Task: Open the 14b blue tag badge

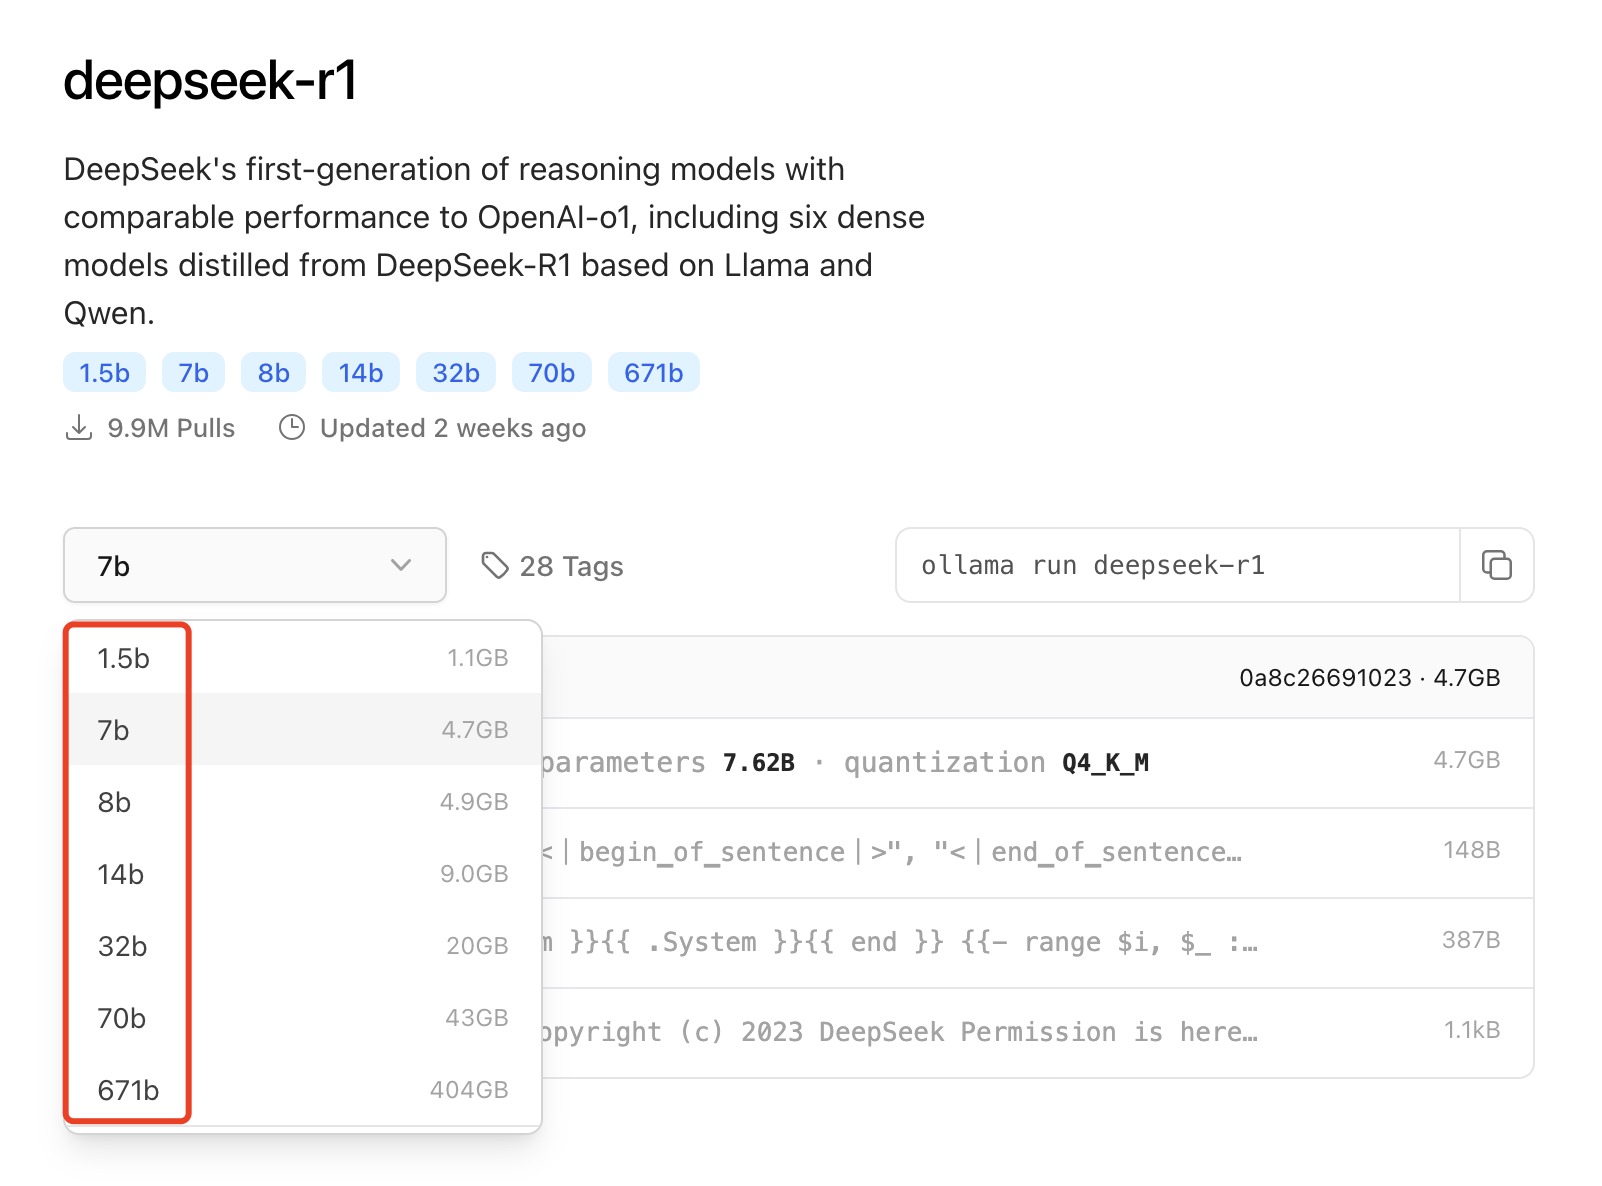Action: [361, 373]
